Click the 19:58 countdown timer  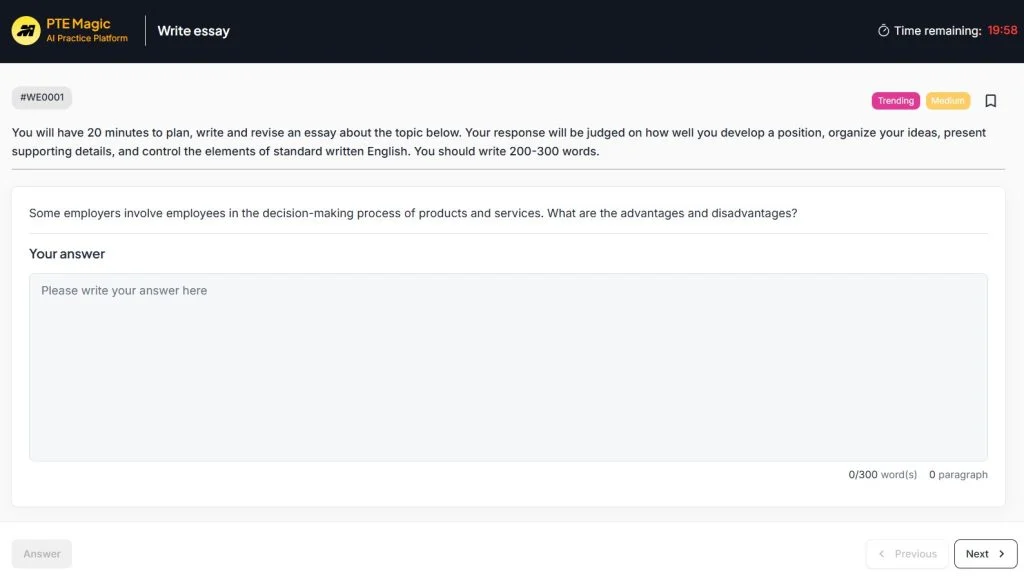click(x=1002, y=31)
